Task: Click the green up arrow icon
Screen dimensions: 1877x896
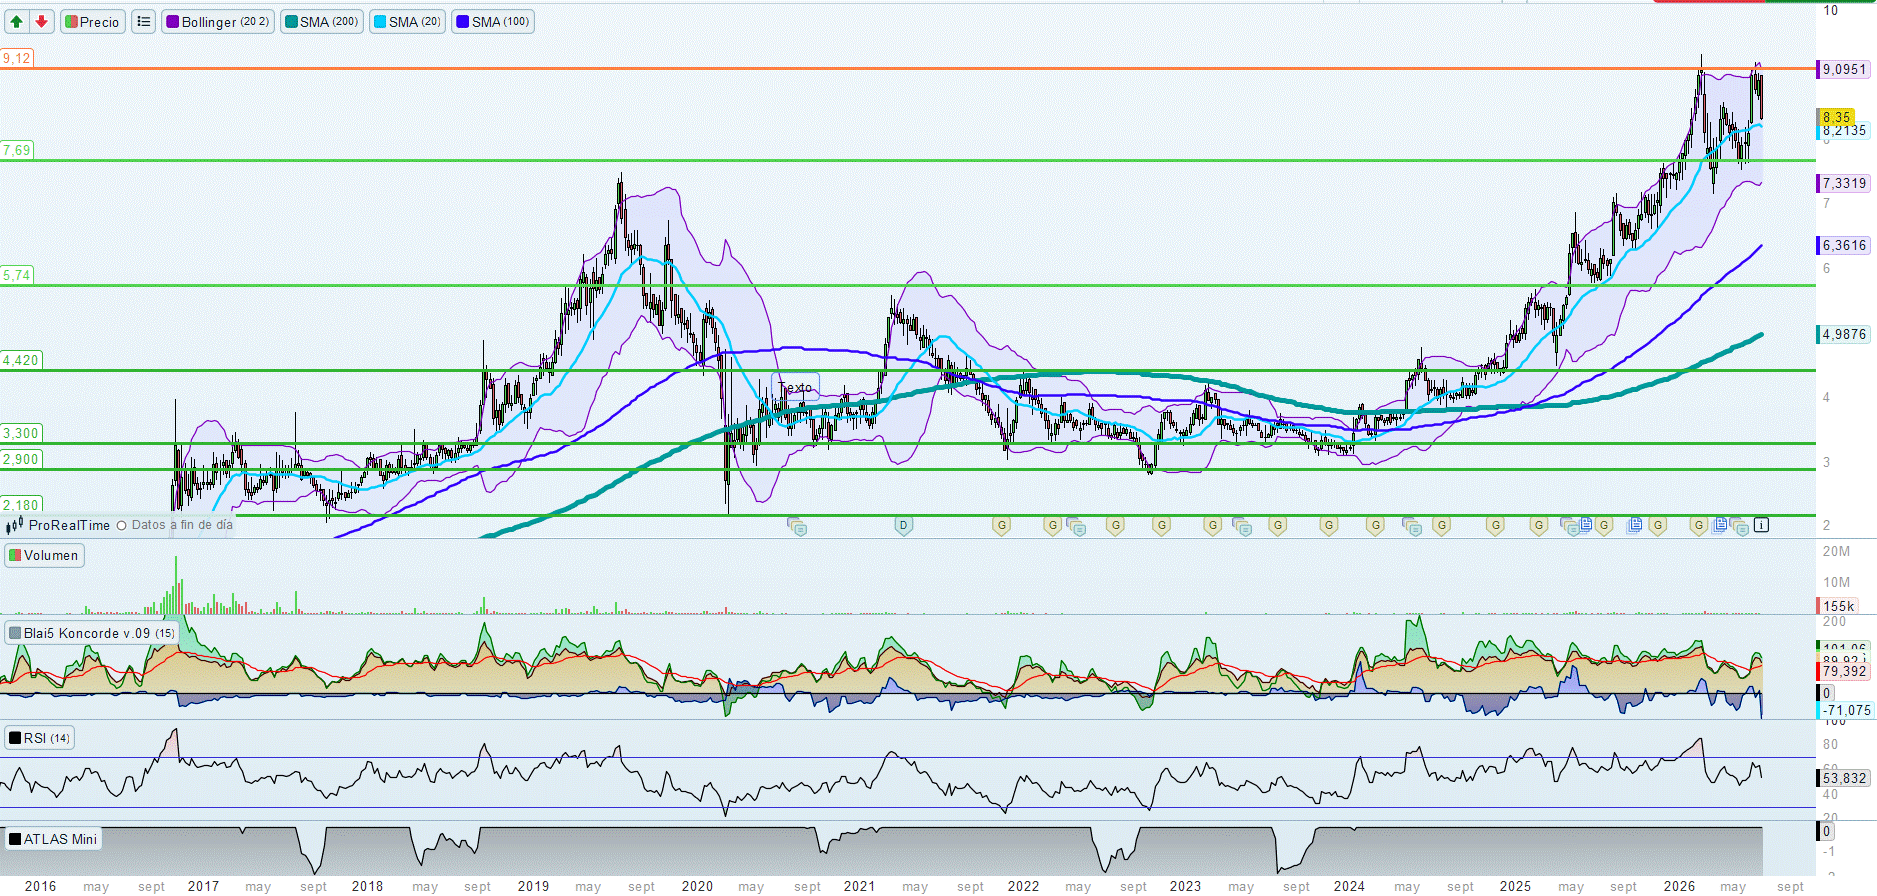Action: coord(17,22)
